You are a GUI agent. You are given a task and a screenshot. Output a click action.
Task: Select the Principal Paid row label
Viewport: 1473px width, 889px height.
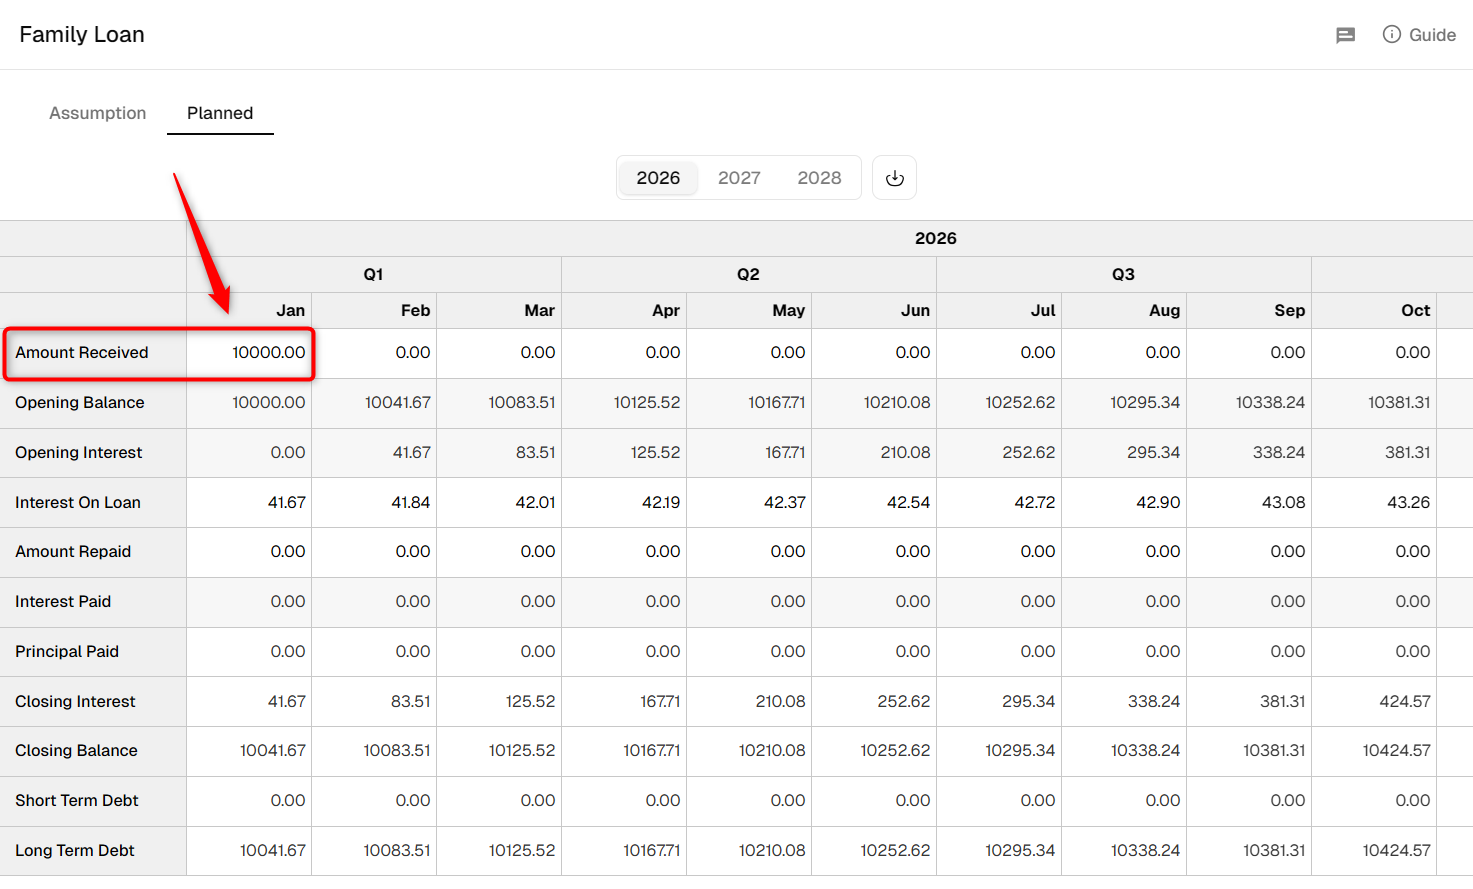coord(67,652)
